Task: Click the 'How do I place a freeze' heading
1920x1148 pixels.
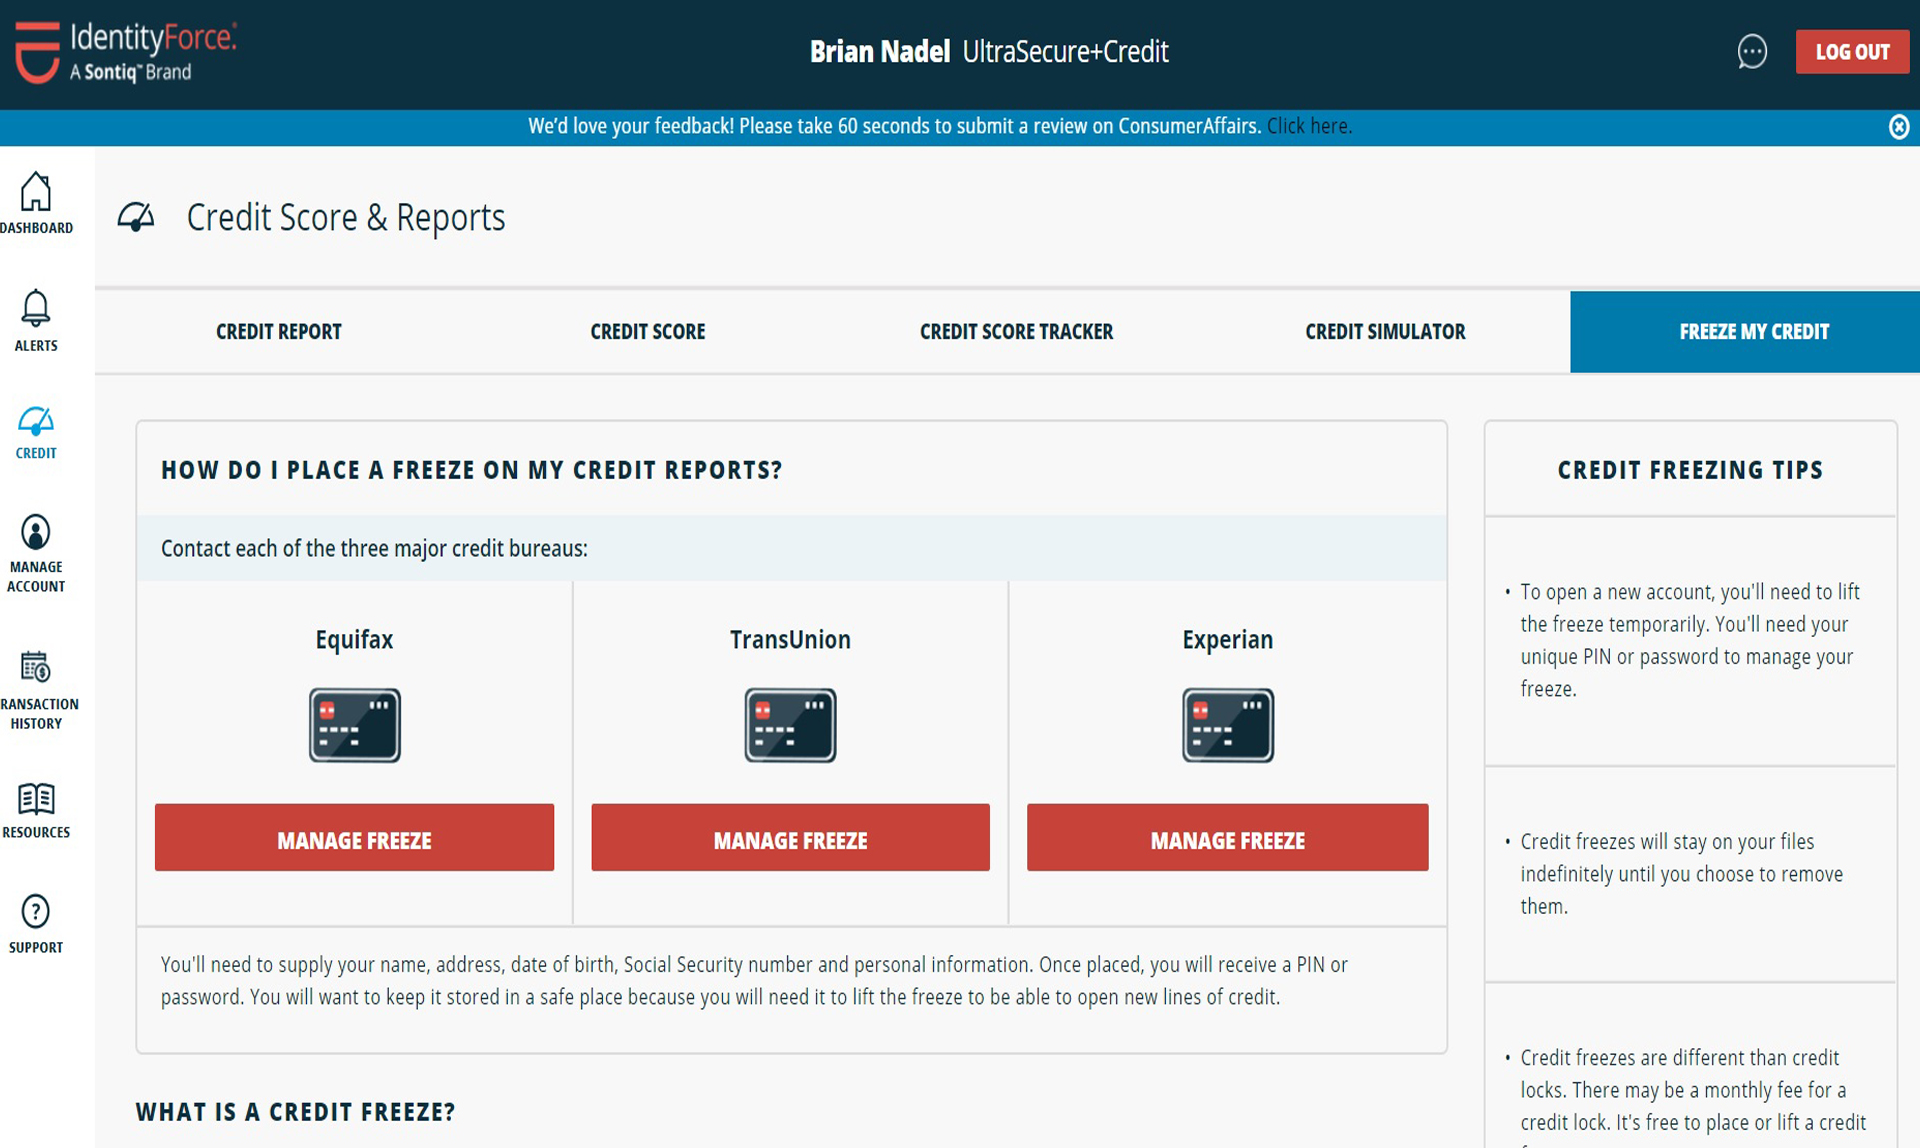Action: (x=472, y=470)
